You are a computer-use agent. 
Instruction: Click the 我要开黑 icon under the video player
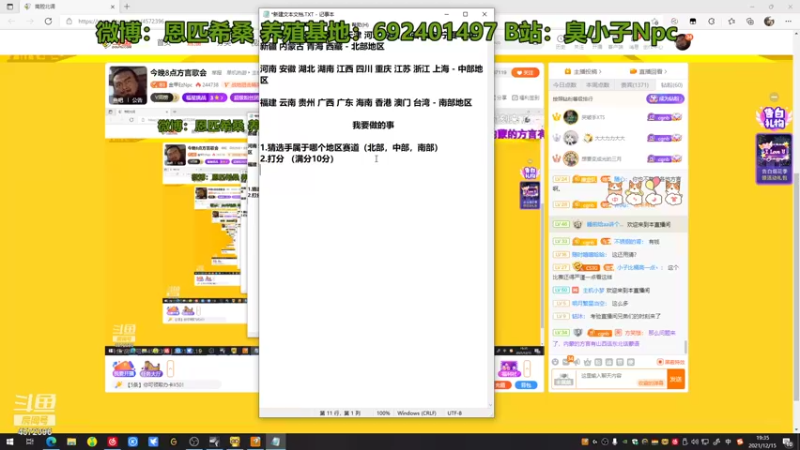(x=123, y=368)
